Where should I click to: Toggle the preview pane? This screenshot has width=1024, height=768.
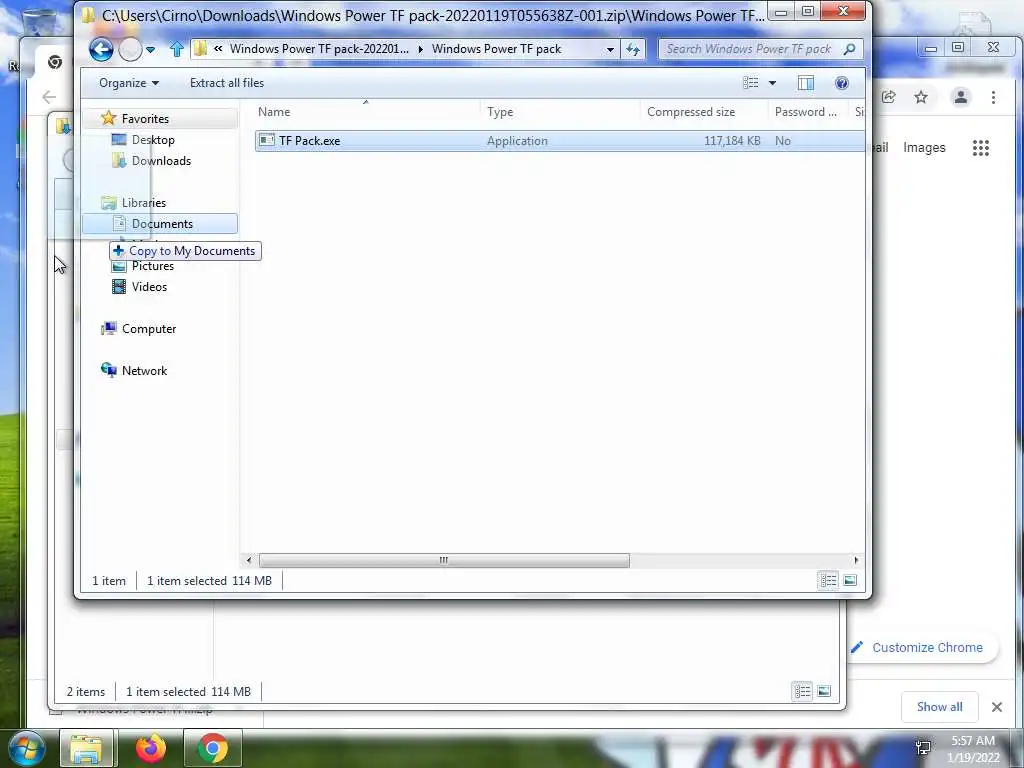click(x=806, y=83)
